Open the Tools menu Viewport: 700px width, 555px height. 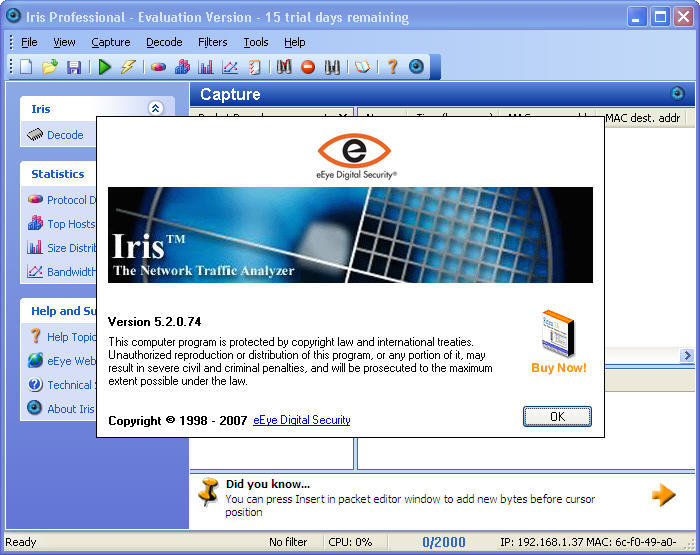pyautogui.click(x=256, y=42)
